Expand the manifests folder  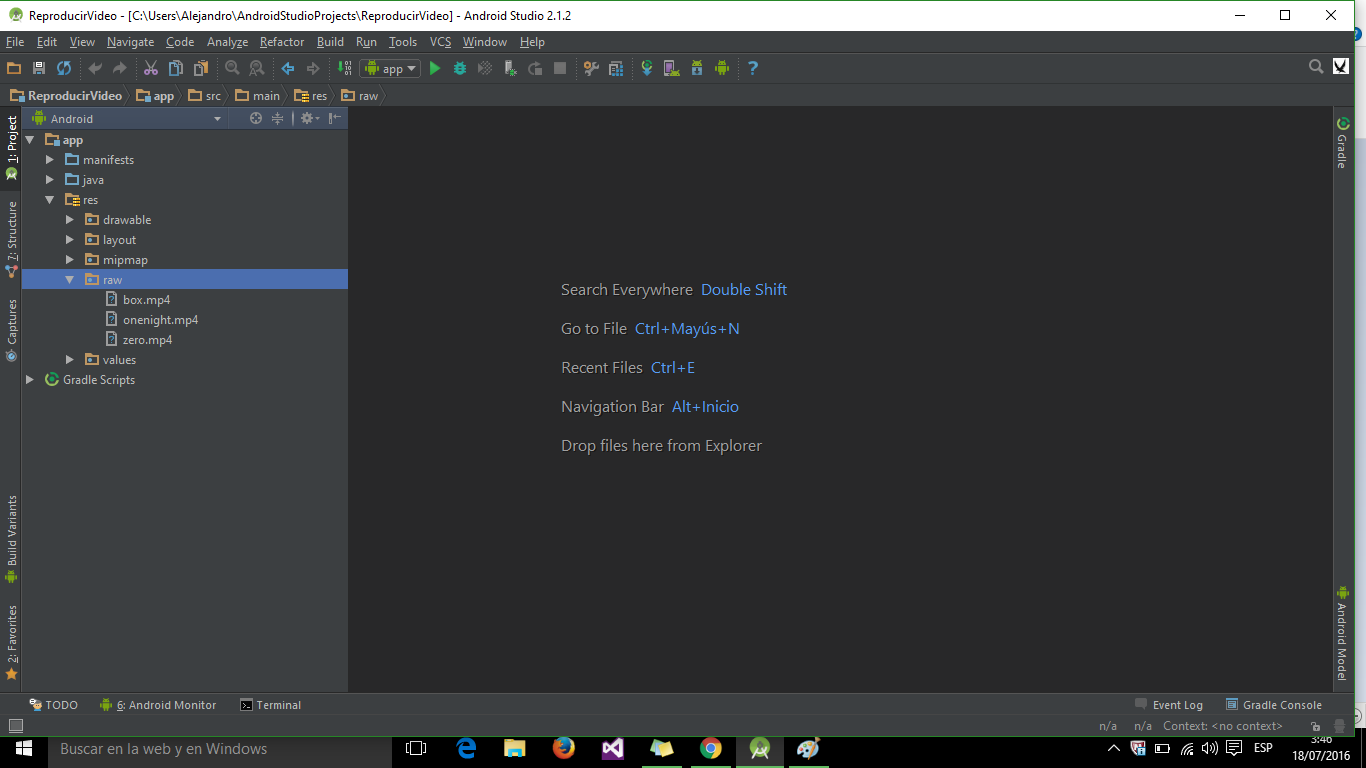coord(50,160)
